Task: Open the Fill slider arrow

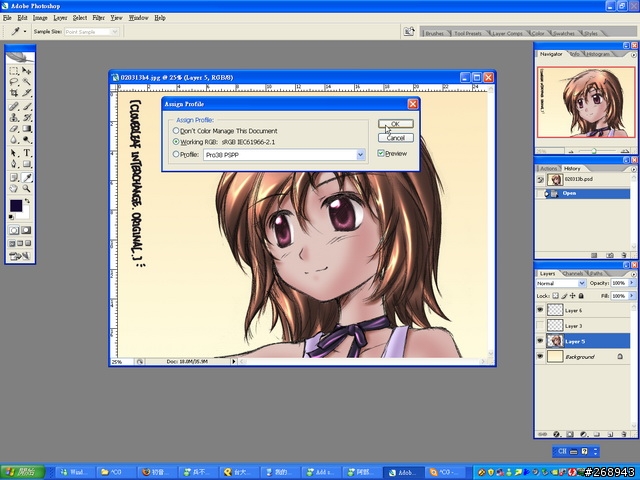Action: (632, 296)
